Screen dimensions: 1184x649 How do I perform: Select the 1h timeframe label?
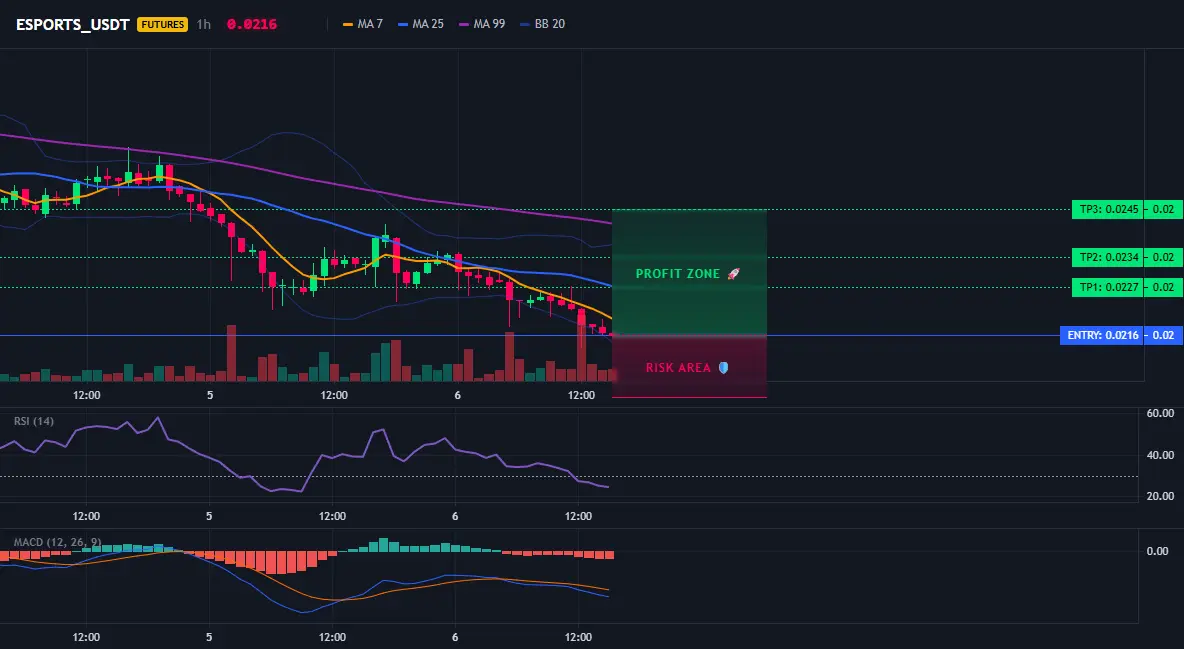point(203,24)
